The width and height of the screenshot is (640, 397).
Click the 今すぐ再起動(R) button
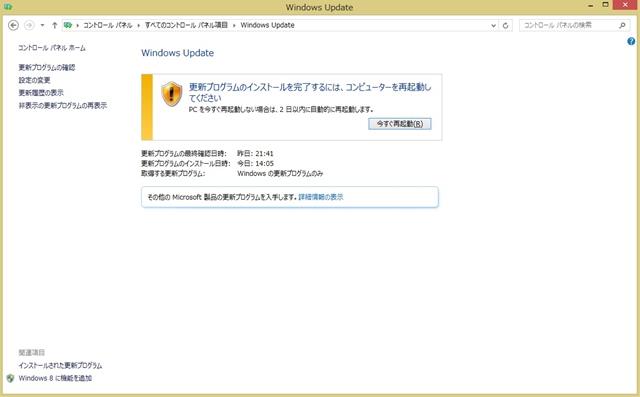[400, 124]
